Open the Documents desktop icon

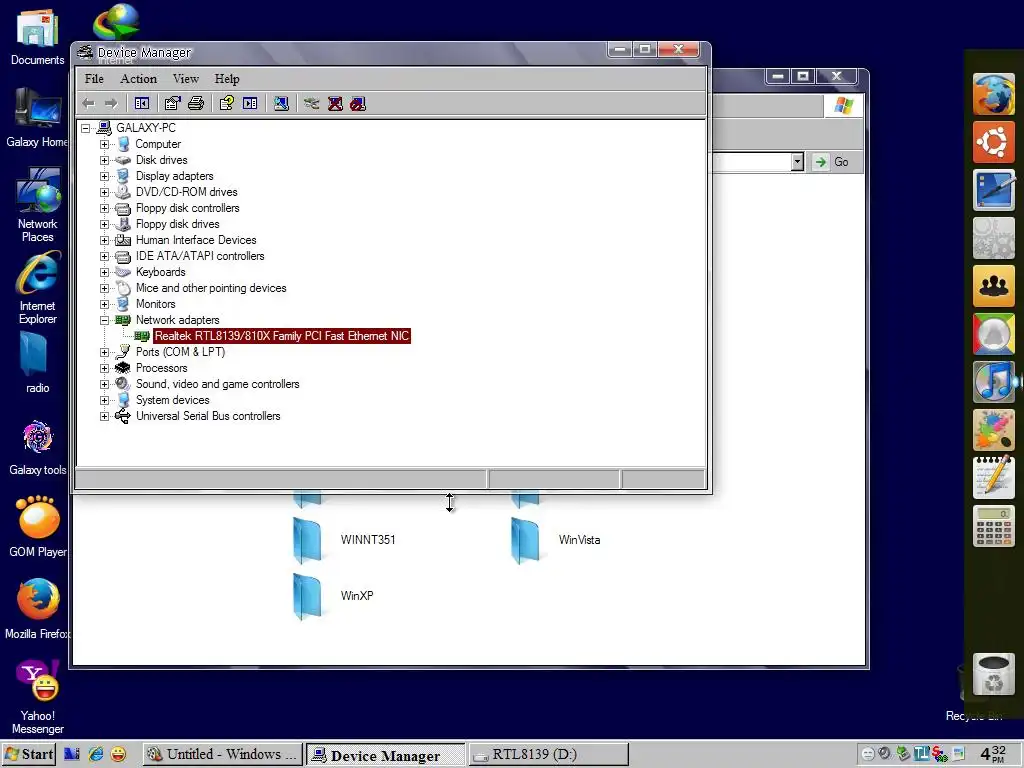pyautogui.click(x=37, y=38)
